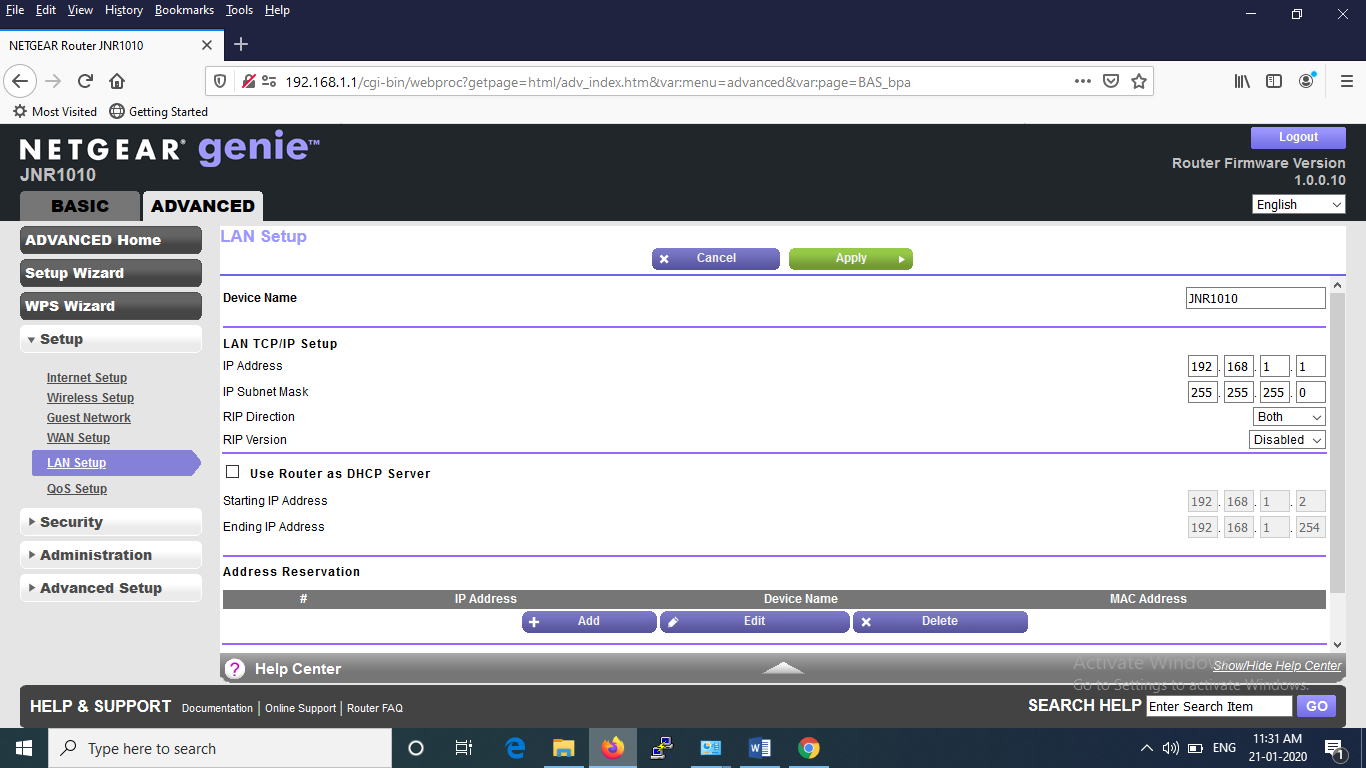The width and height of the screenshot is (1366, 768).
Task: Launch Microsoft Edge from the taskbar
Action: [516, 748]
